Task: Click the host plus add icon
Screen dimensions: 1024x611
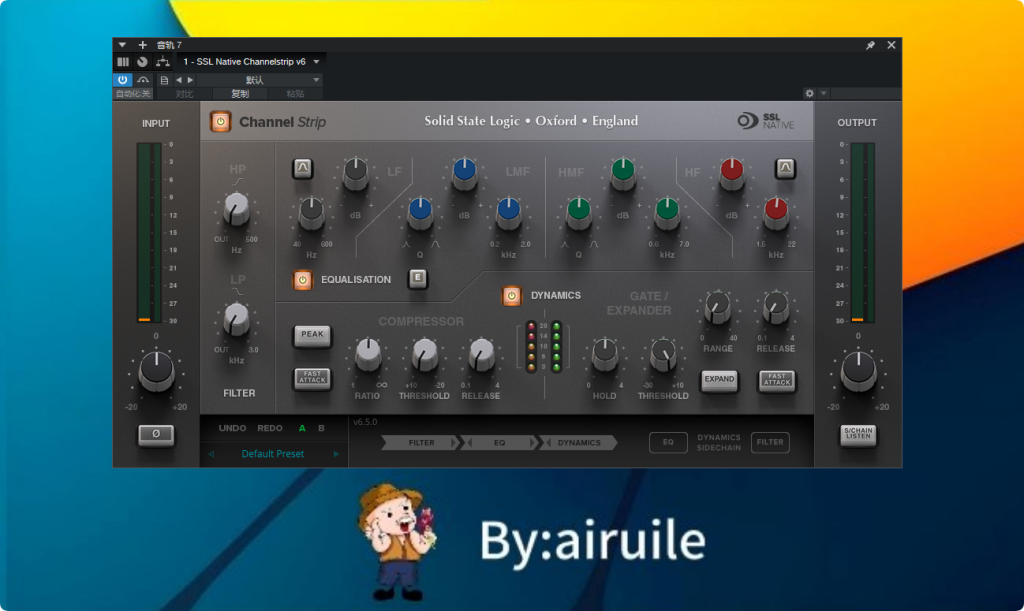Action: pyautogui.click(x=142, y=45)
